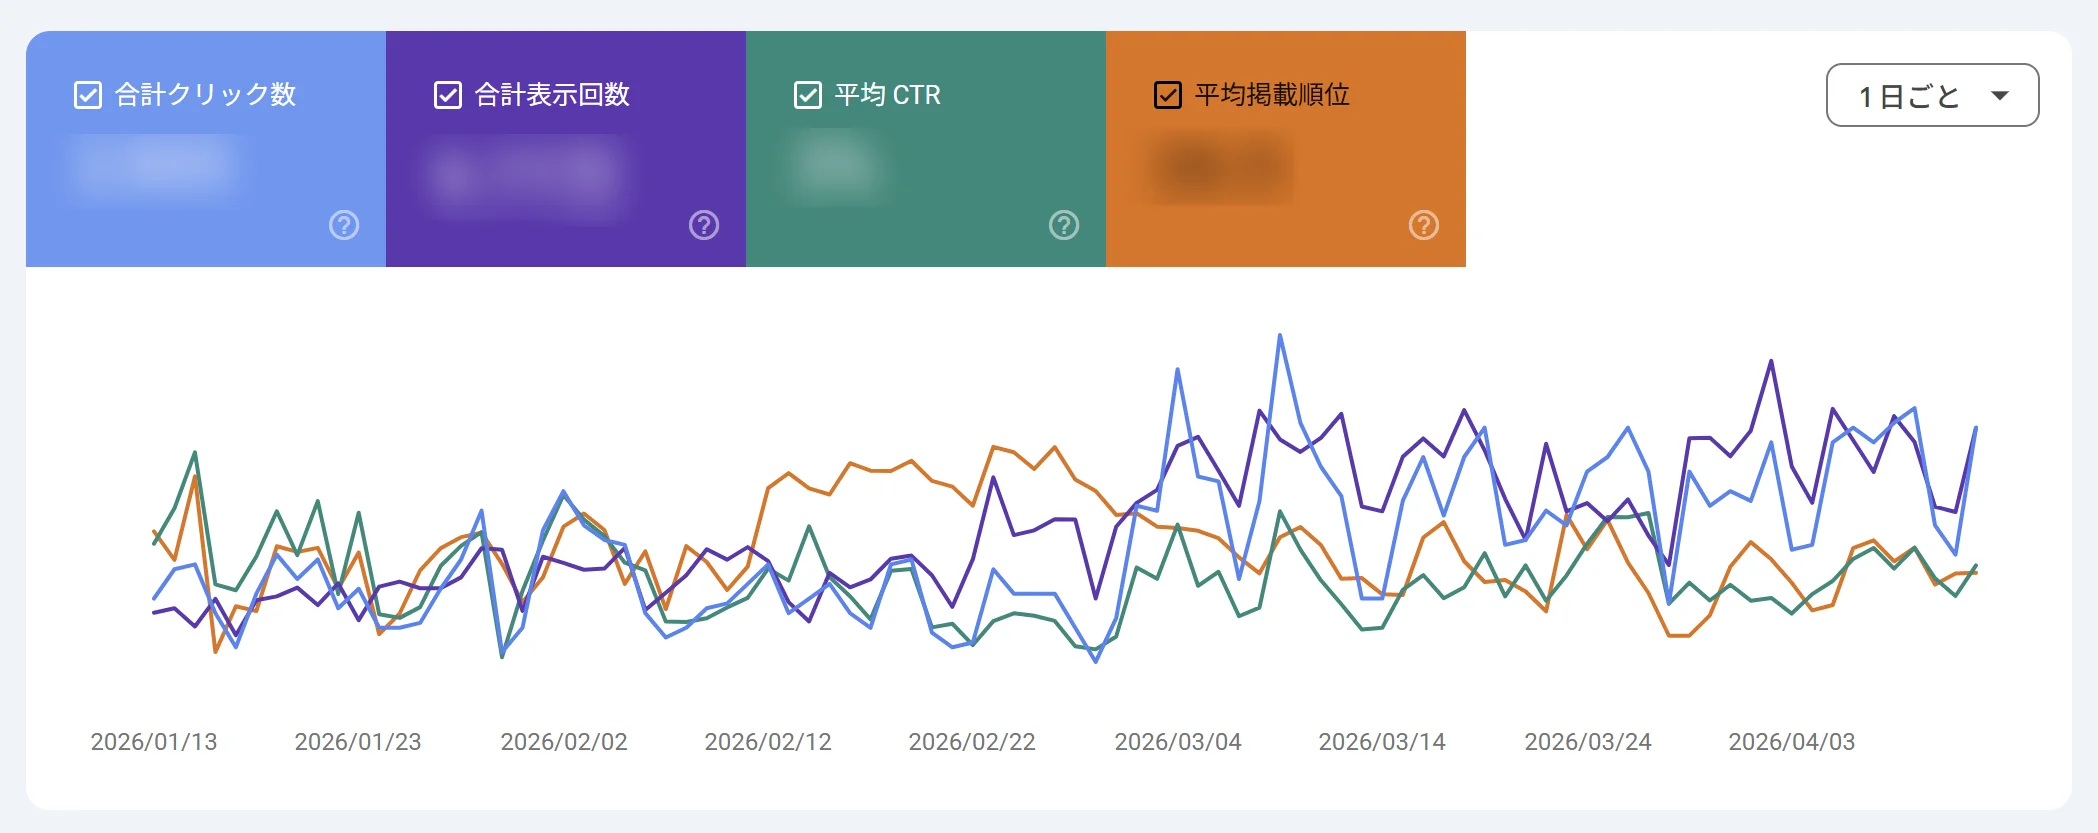Open the 平均 CTR help icon
2098x833 pixels.
(x=1063, y=225)
